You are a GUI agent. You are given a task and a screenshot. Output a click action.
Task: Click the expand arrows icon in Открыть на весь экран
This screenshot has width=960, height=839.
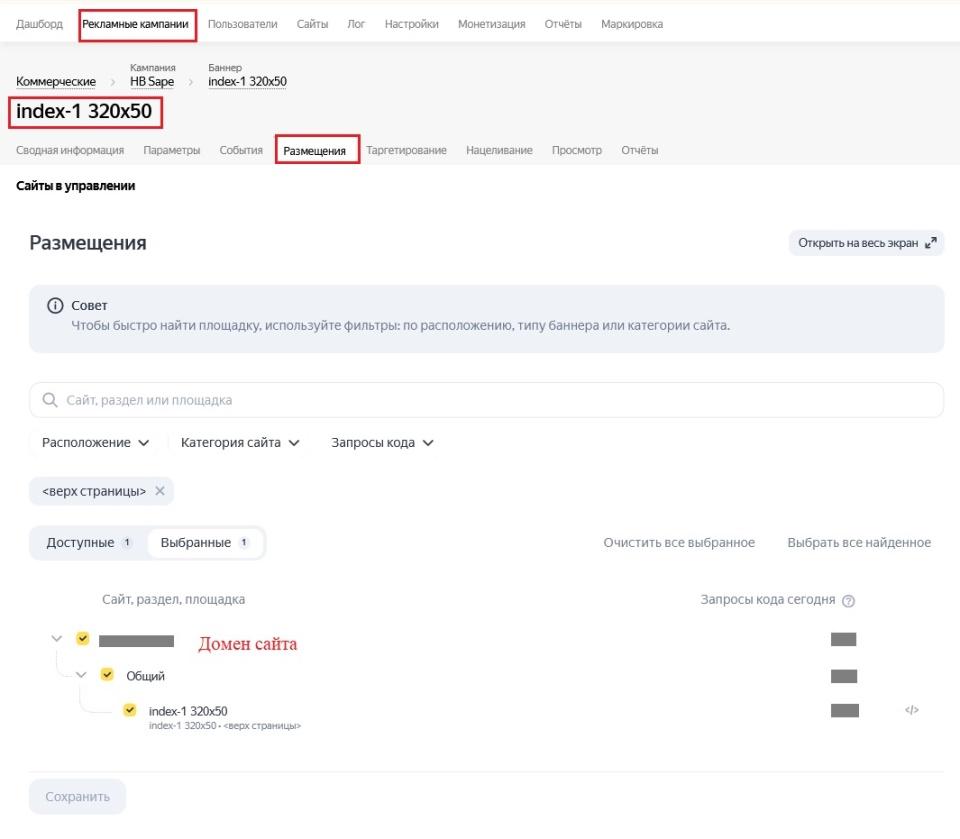point(931,243)
